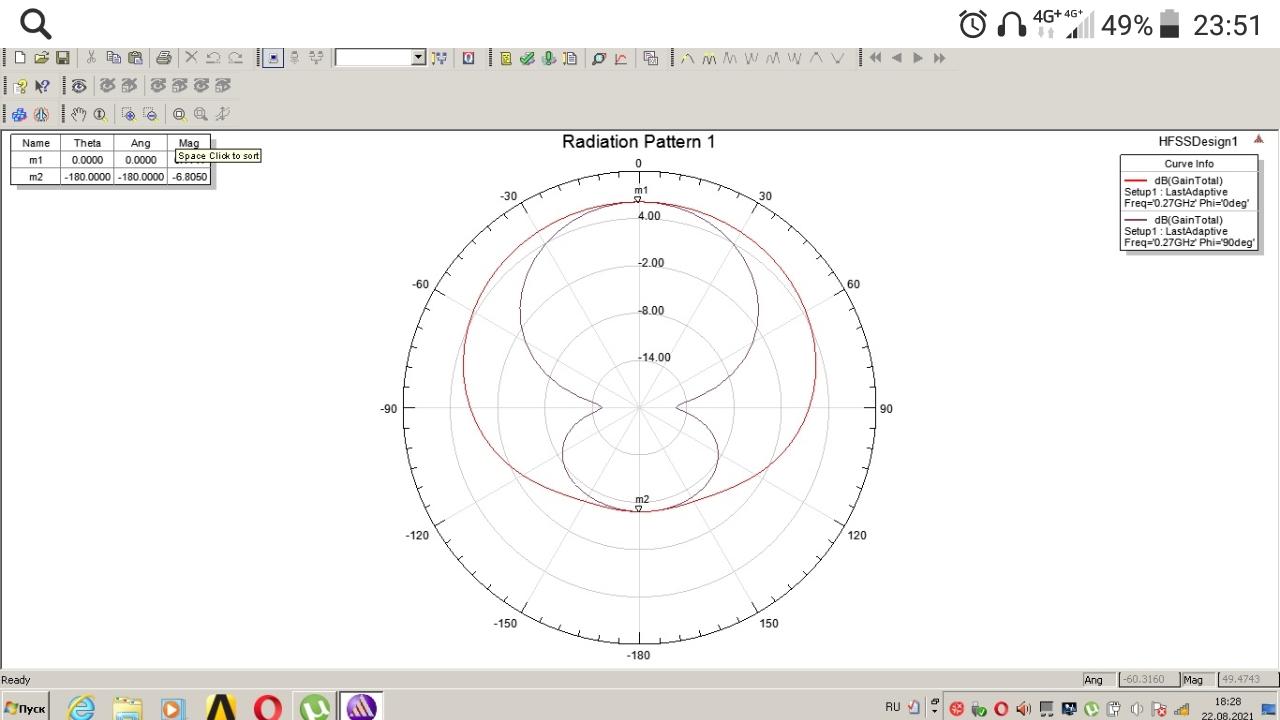Image resolution: width=1280 pixels, height=720 pixels.
Task: Select the m2 row in marker table
Action: [36, 177]
